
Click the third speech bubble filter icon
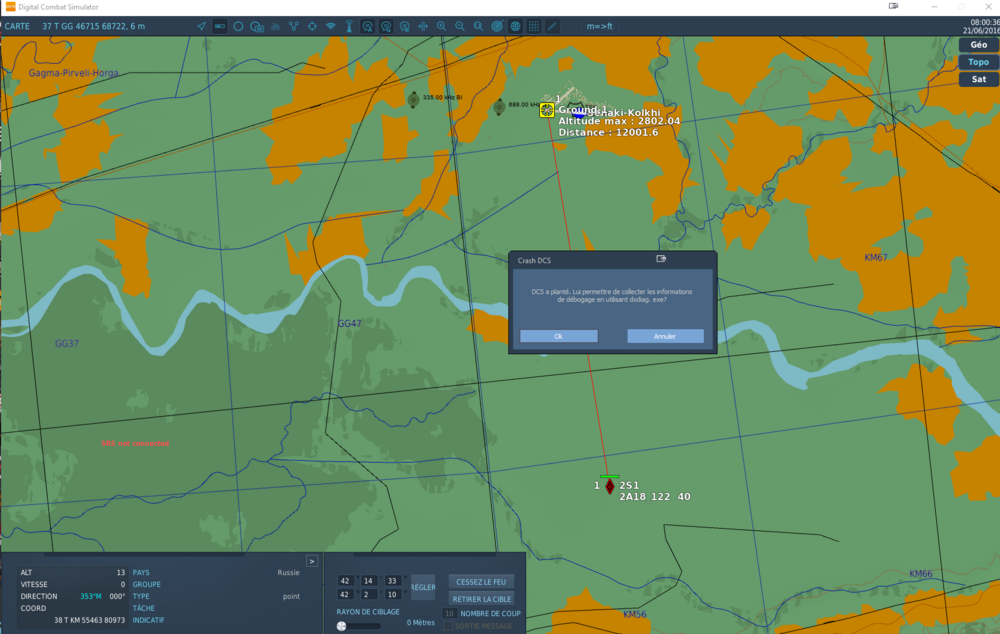pos(404,26)
